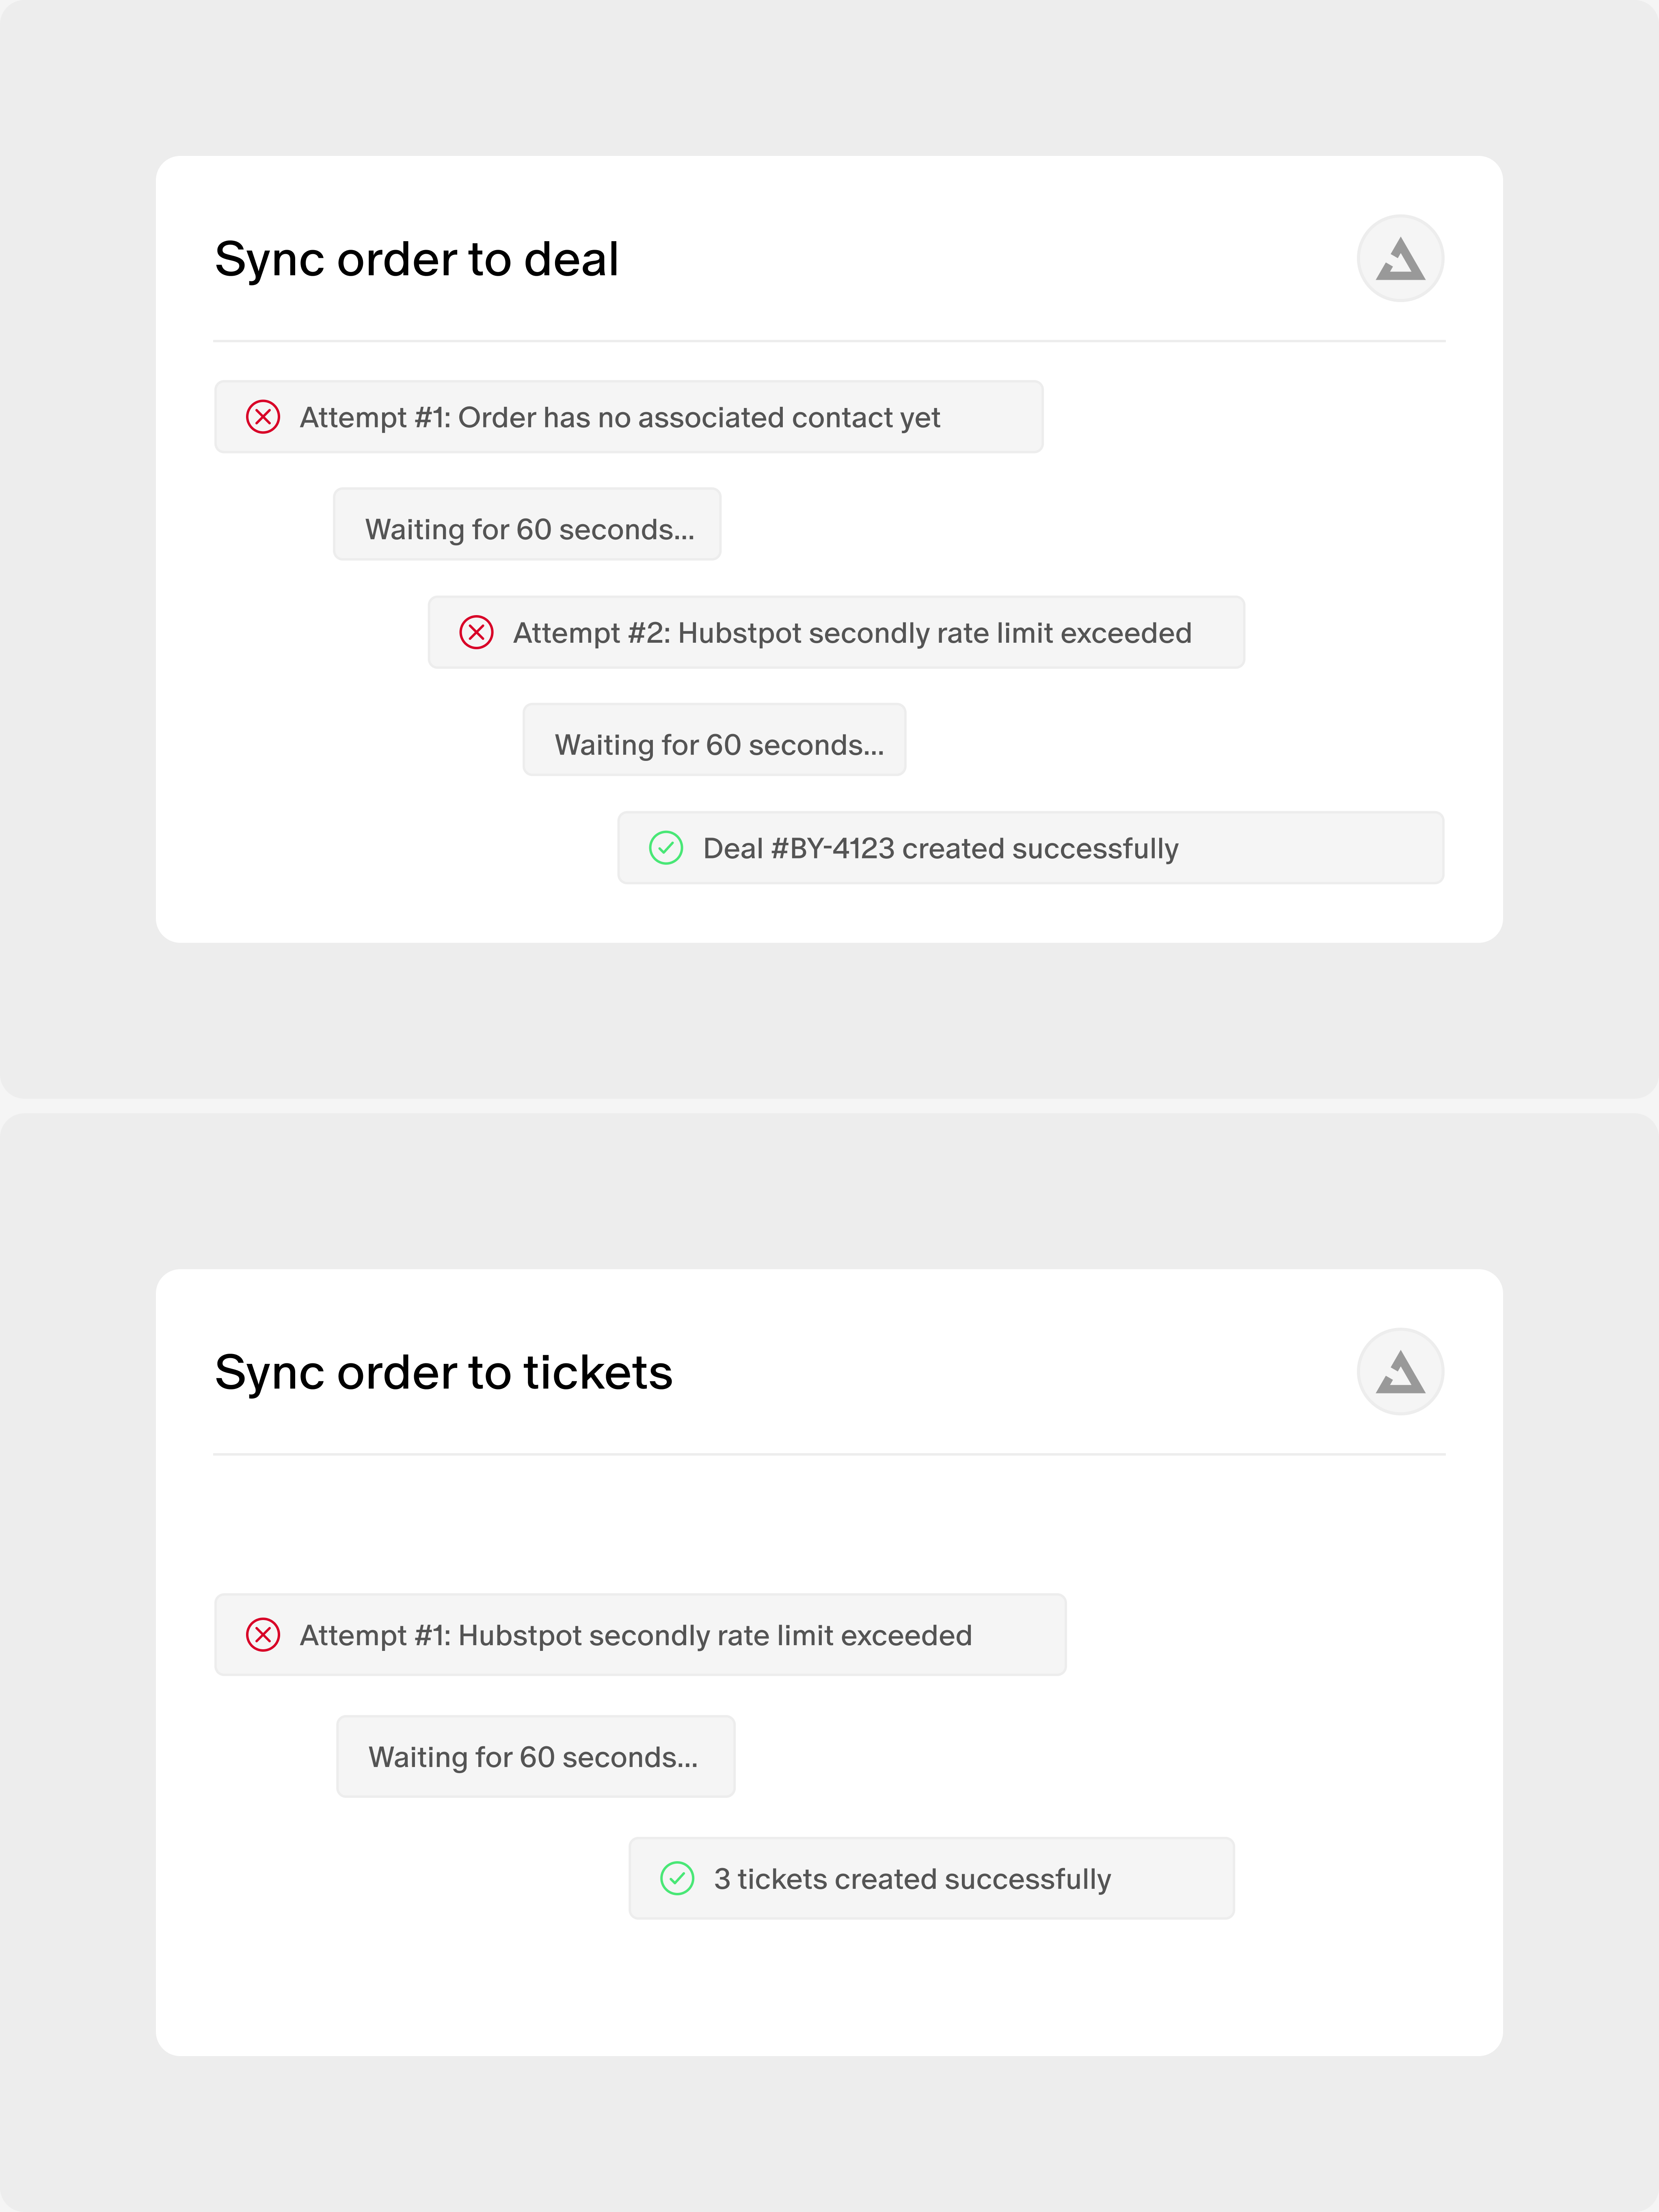Select the Attempt #2 Hubspot rate limit row
The width and height of the screenshot is (1659, 2212).
click(836, 632)
